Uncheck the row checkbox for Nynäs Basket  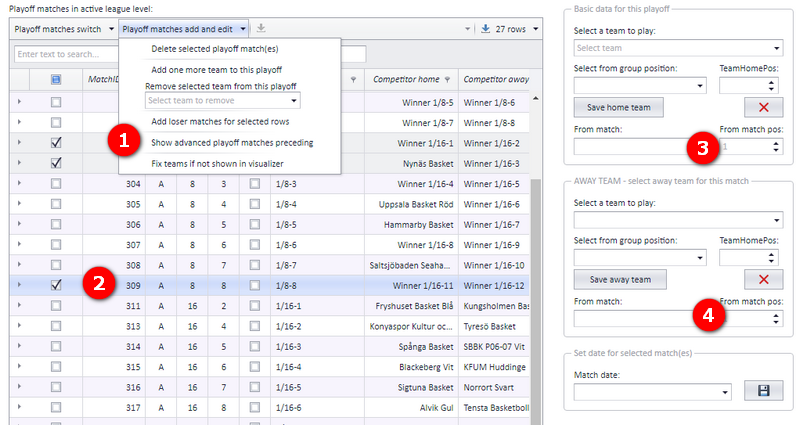(x=56, y=163)
